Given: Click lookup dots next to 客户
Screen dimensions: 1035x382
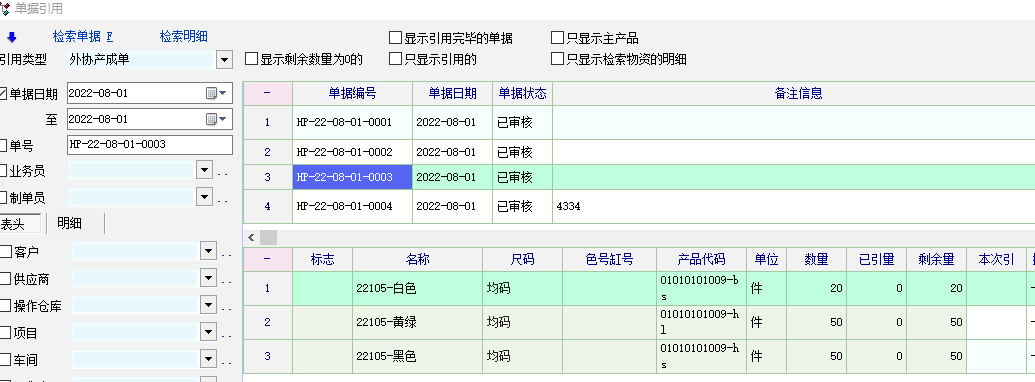Looking at the screenshot, I should [x=226, y=255].
